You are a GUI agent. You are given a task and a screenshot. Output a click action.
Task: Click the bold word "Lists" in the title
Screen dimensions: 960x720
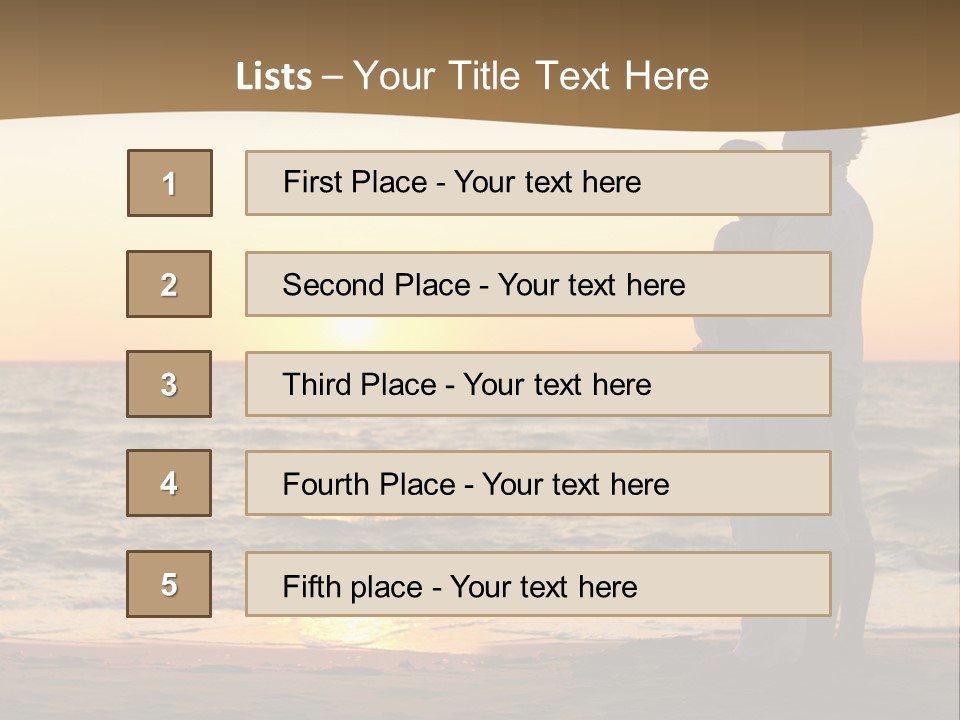point(273,77)
